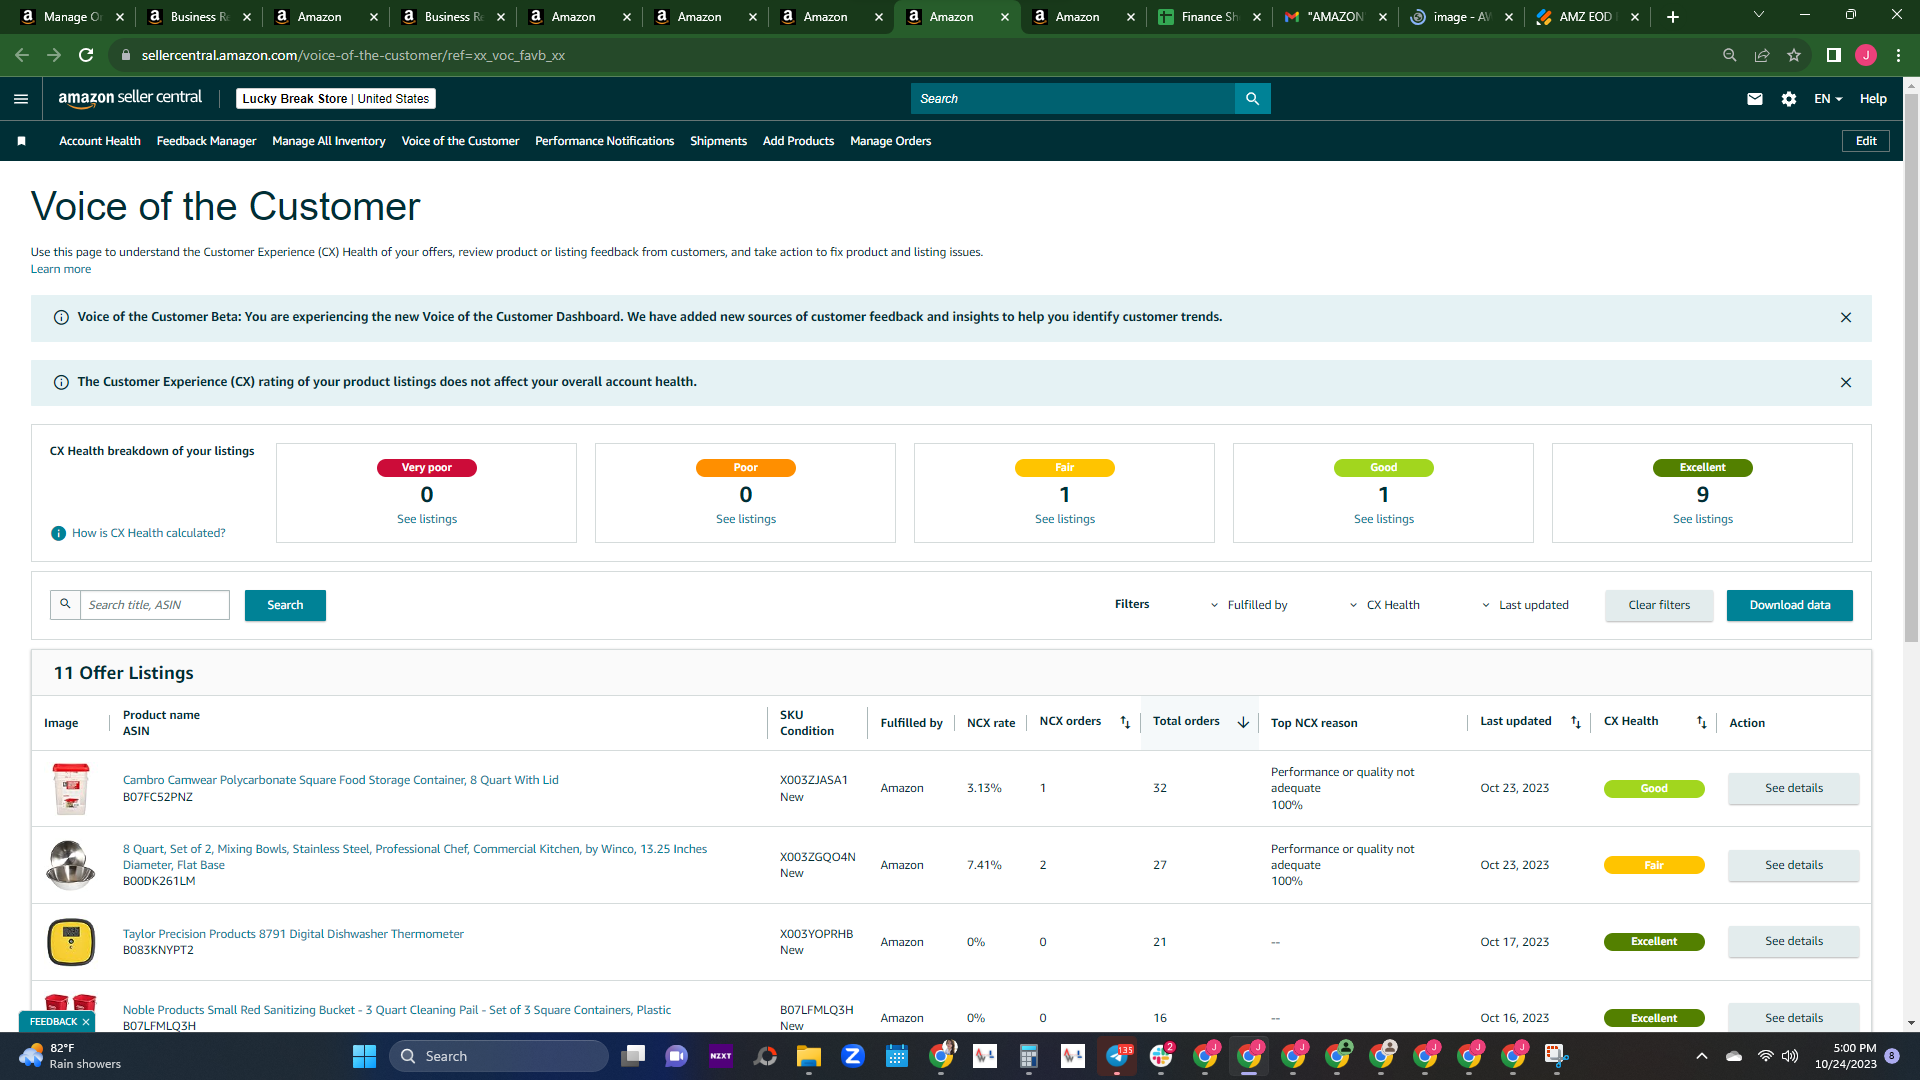Show hidden system tray icons
Screen dimensions: 1920x1080
(1702, 1056)
